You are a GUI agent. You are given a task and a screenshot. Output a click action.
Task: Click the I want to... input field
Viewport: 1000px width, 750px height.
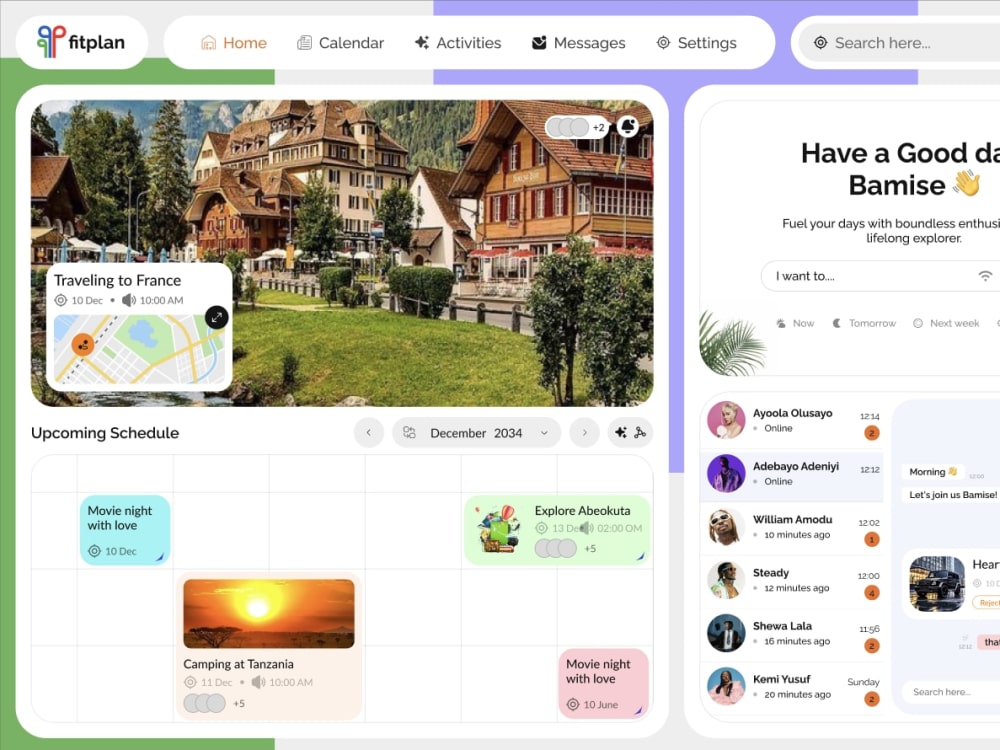[x=881, y=276]
